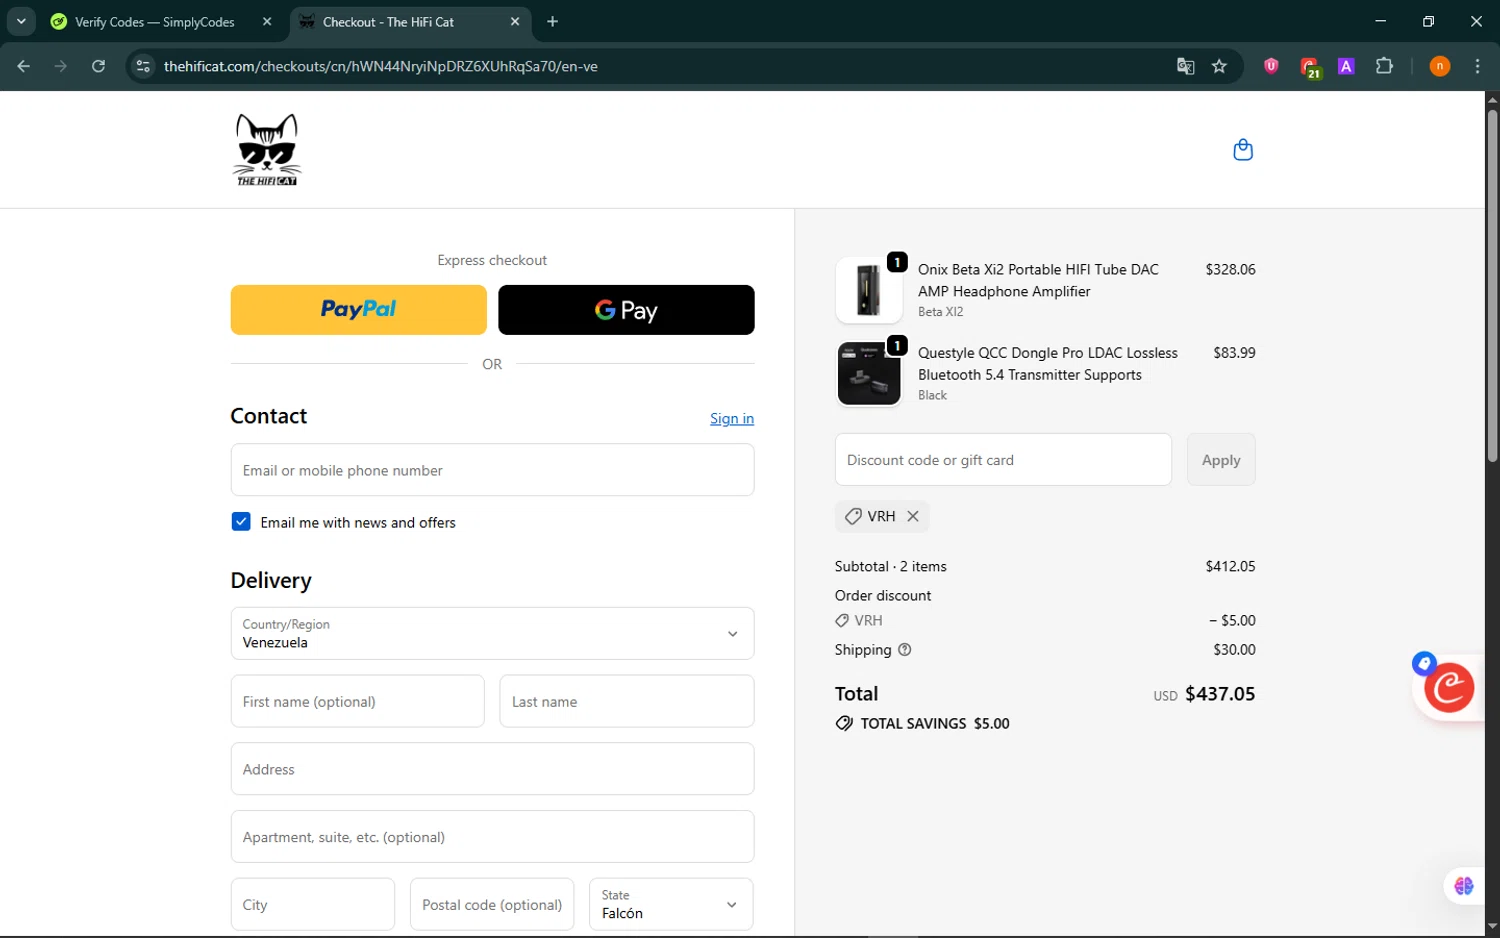
Task: Click the translate page icon in address bar
Action: pyautogui.click(x=1186, y=66)
